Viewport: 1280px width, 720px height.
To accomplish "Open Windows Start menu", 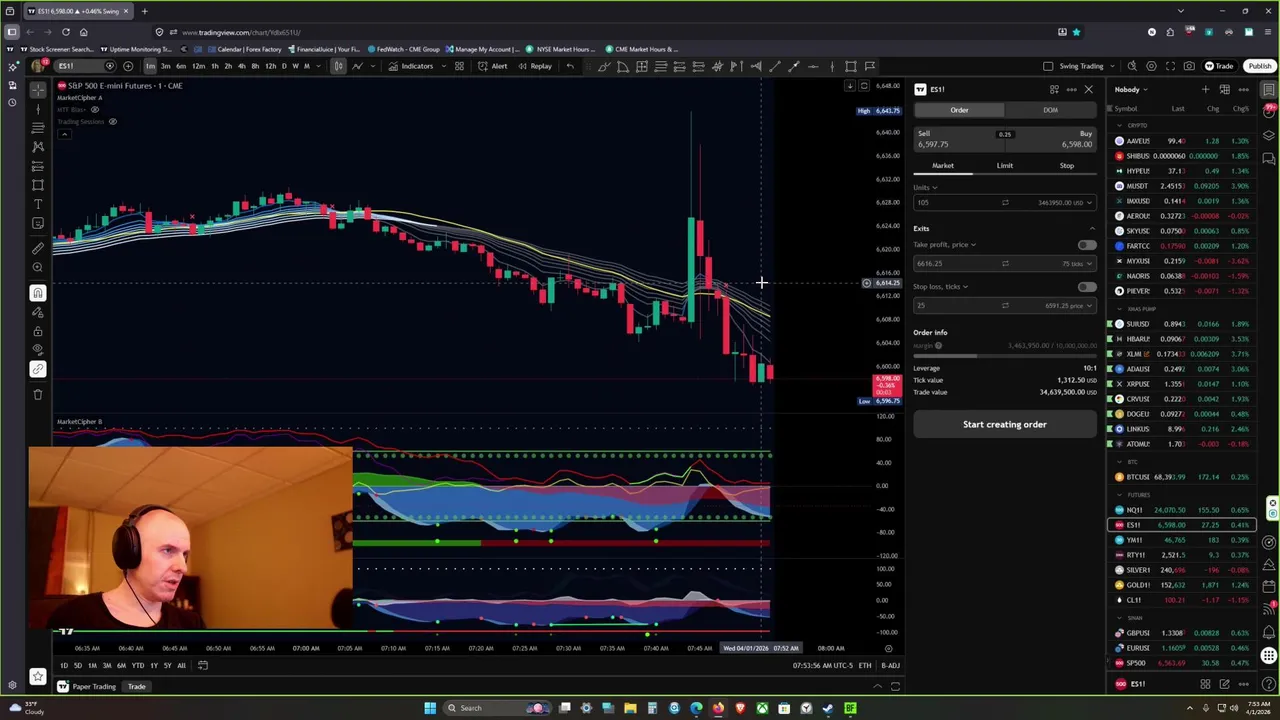I will pyautogui.click(x=430, y=708).
